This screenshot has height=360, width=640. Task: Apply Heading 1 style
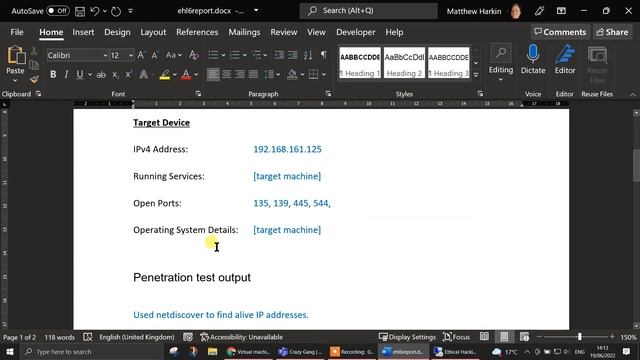[x=360, y=63]
